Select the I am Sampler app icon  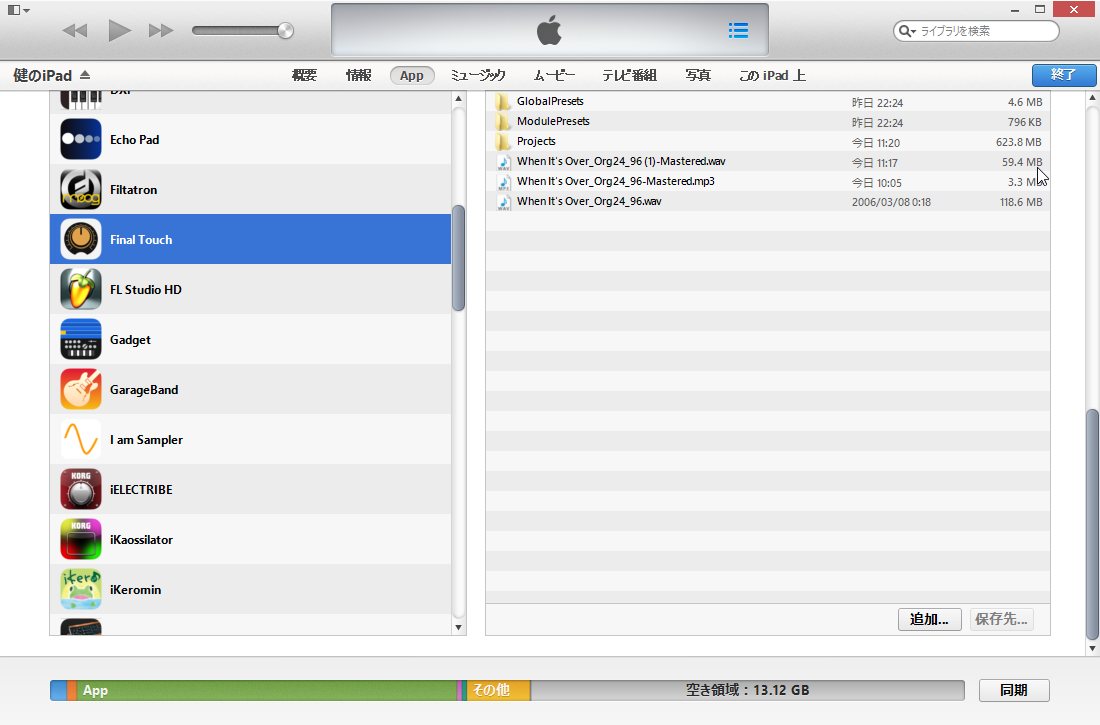tap(81, 439)
